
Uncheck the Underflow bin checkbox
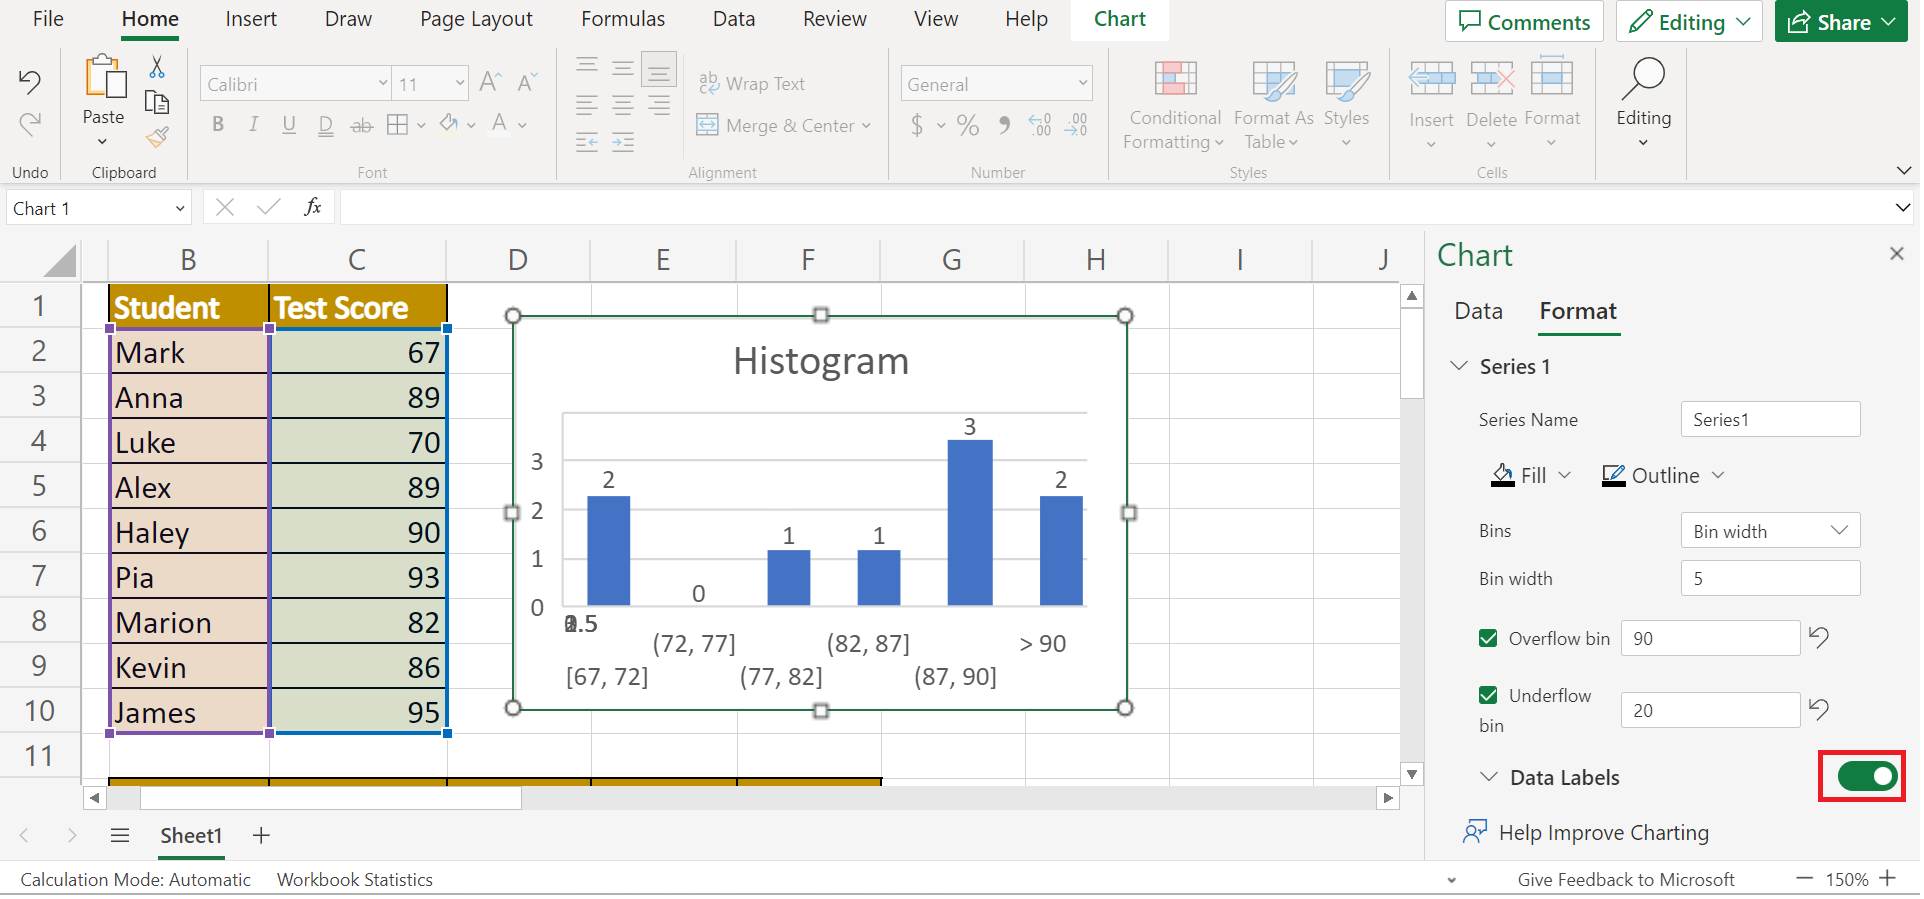click(1488, 695)
